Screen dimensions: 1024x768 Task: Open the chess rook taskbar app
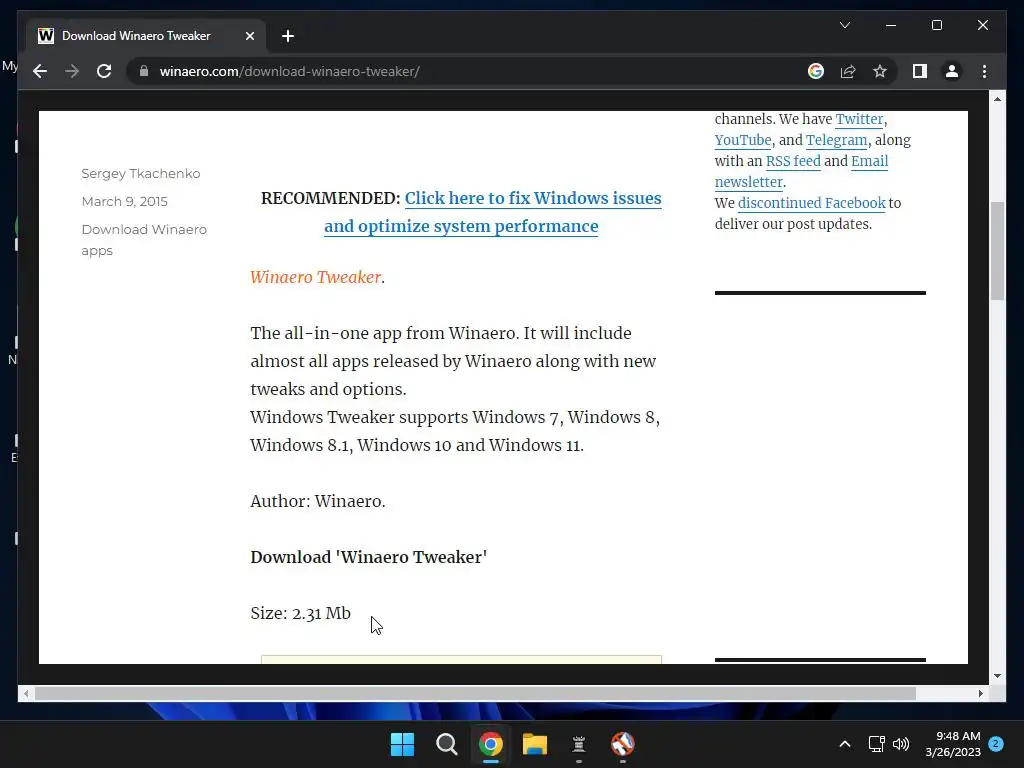pos(579,744)
